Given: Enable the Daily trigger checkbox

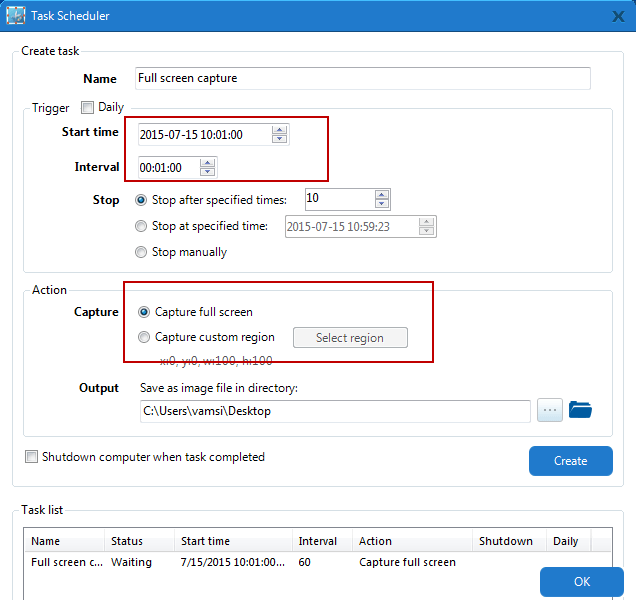Looking at the screenshot, I should click(x=87, y=108).
